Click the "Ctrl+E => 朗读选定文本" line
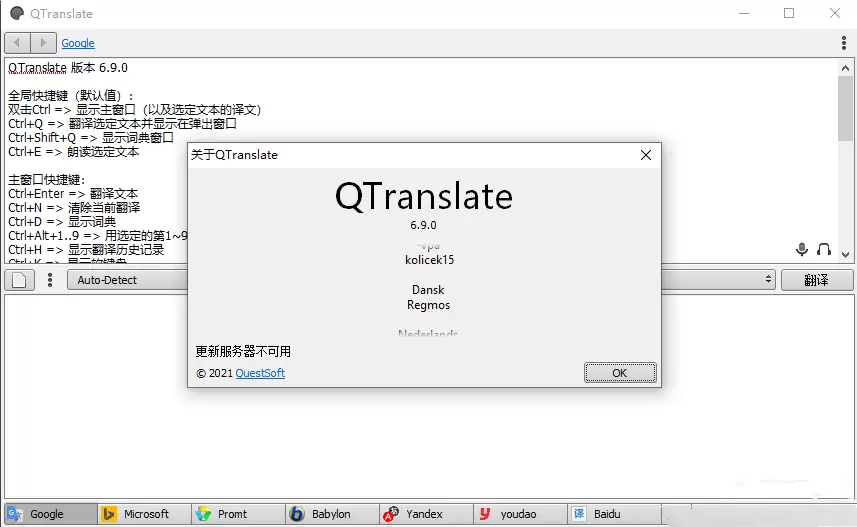 [74, 151]
